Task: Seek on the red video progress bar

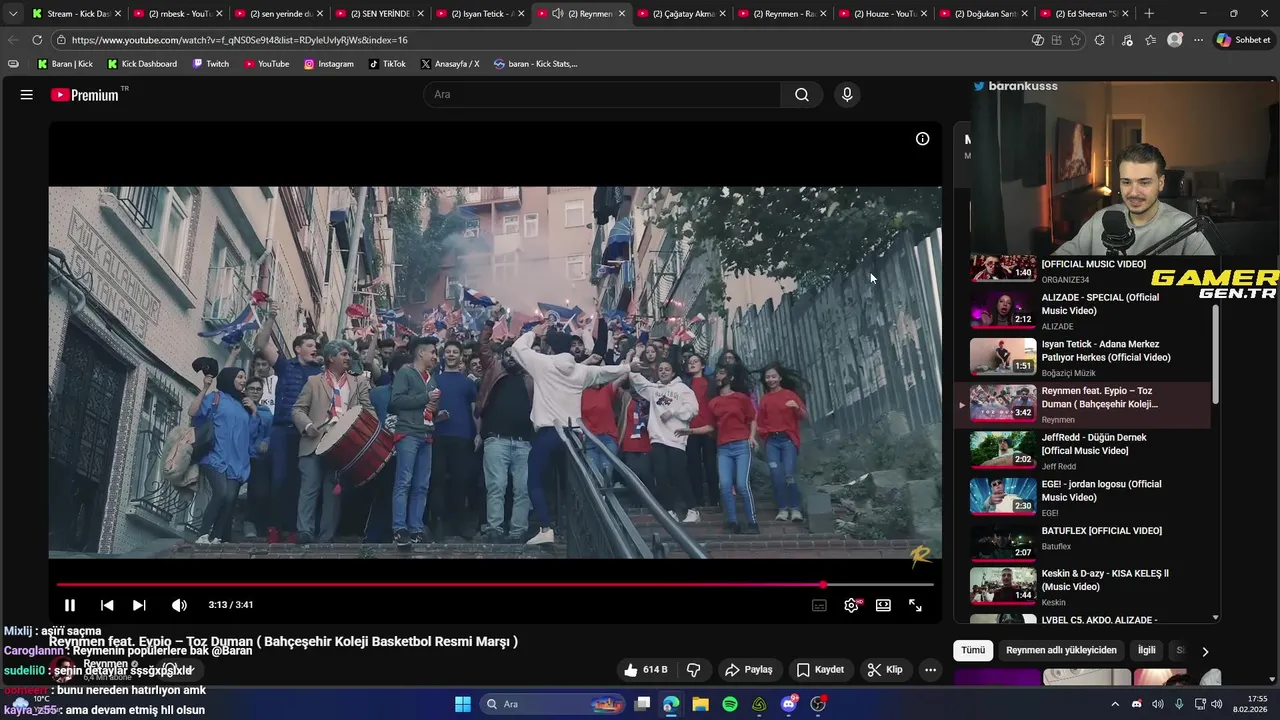Action: (495, 585)
